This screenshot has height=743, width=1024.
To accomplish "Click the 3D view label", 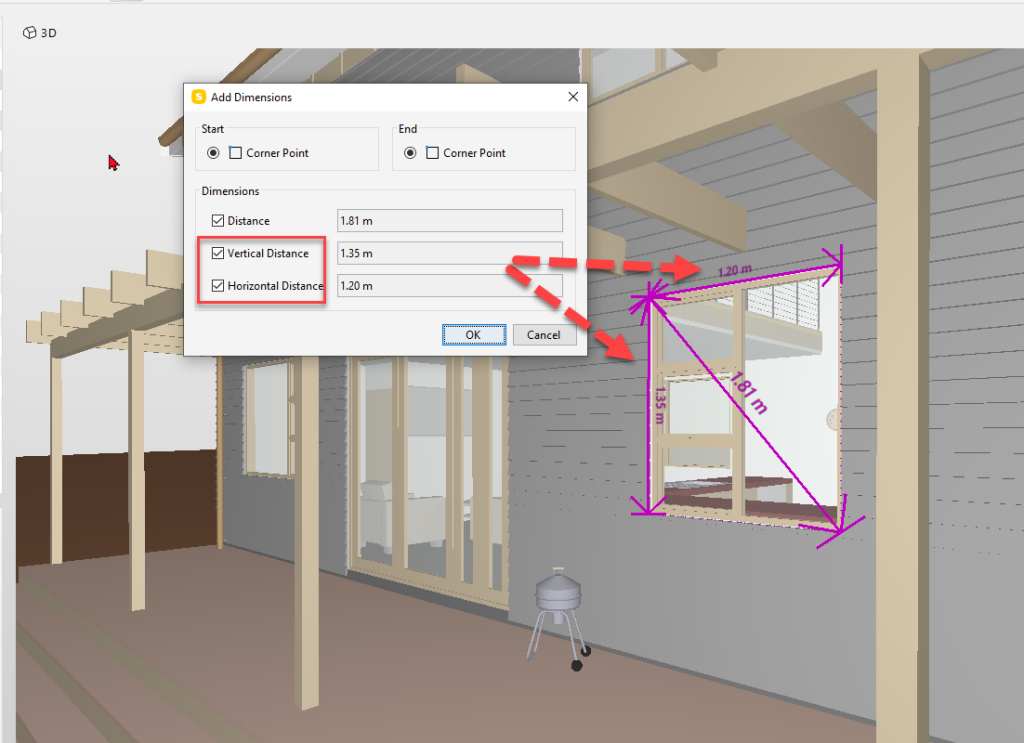I will click(x=48, y=33).
